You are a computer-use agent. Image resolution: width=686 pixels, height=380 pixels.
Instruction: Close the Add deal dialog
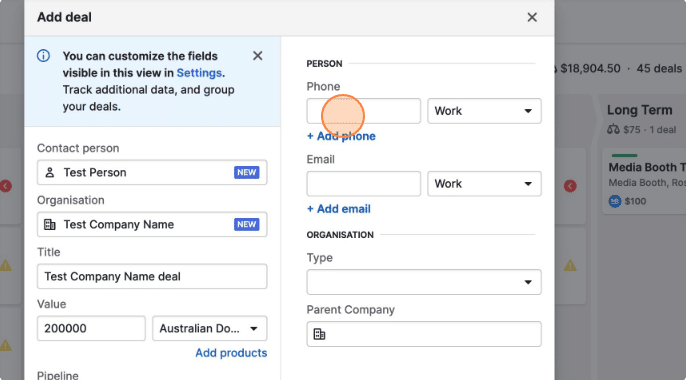click(x=532, y=17)
